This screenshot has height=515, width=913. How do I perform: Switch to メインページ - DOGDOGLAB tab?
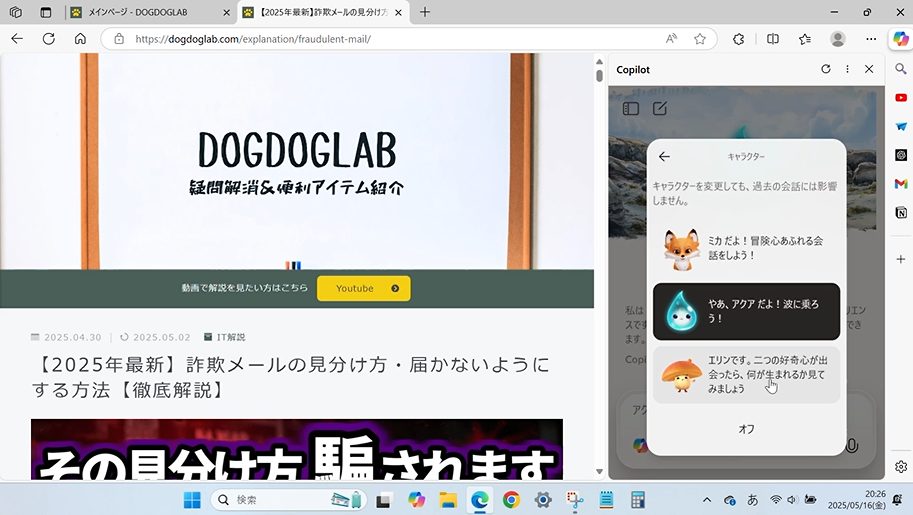point(150,12)
